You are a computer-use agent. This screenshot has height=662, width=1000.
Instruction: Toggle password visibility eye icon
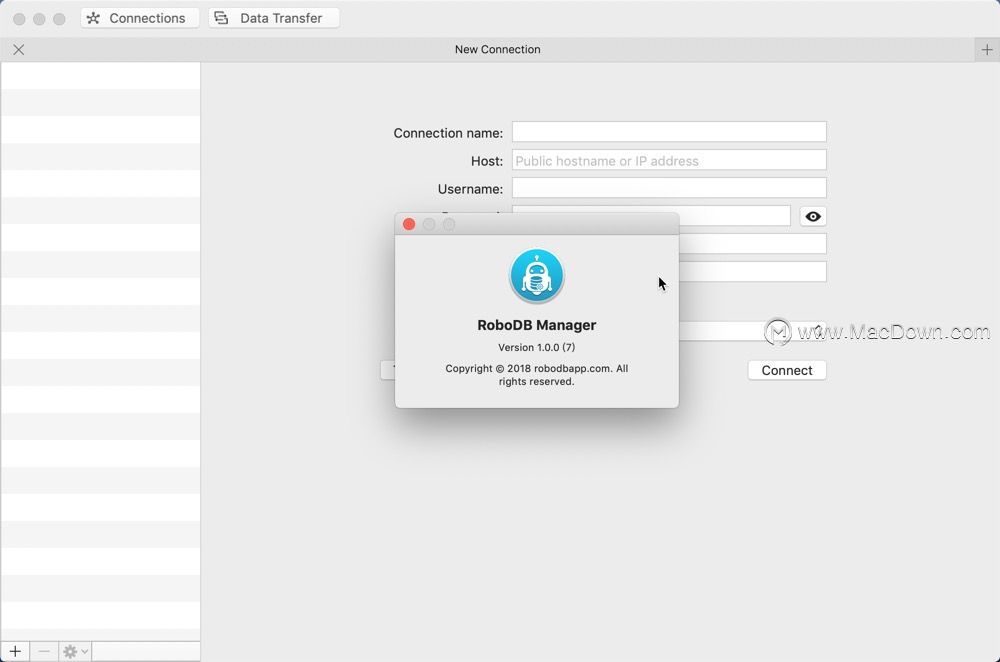pos(812,216)
